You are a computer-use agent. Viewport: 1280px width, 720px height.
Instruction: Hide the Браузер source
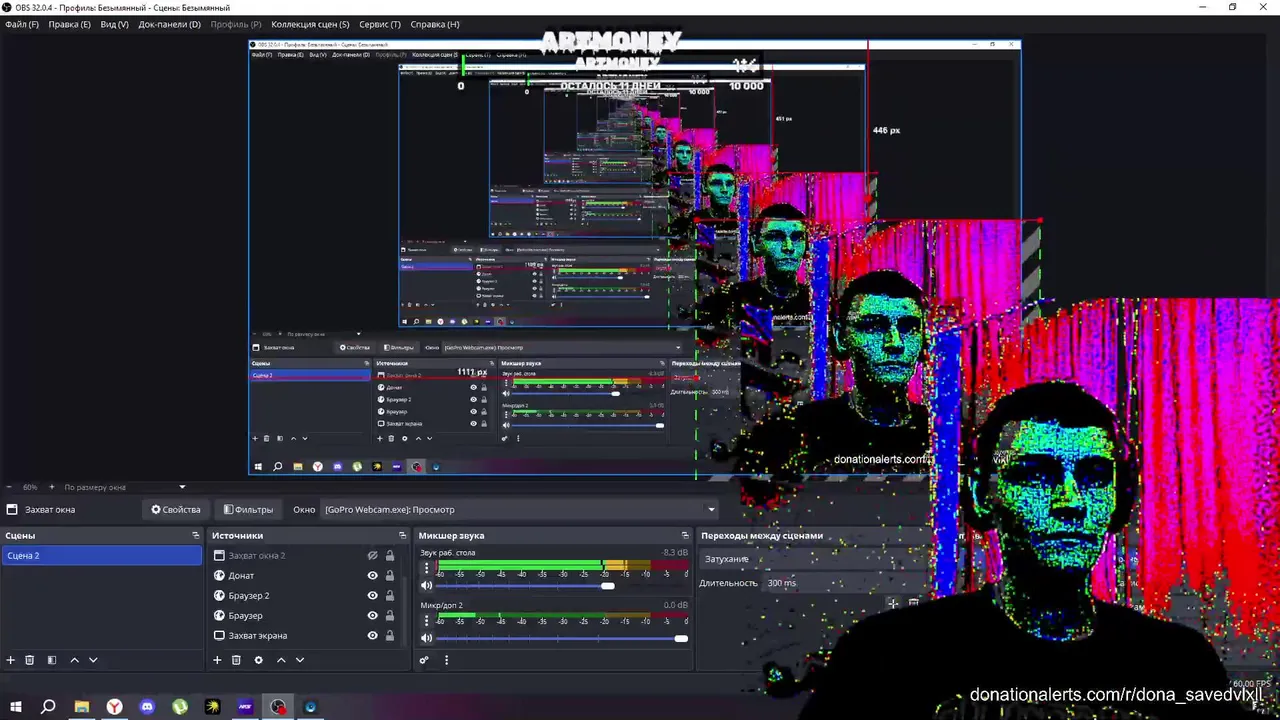point(373,616)
